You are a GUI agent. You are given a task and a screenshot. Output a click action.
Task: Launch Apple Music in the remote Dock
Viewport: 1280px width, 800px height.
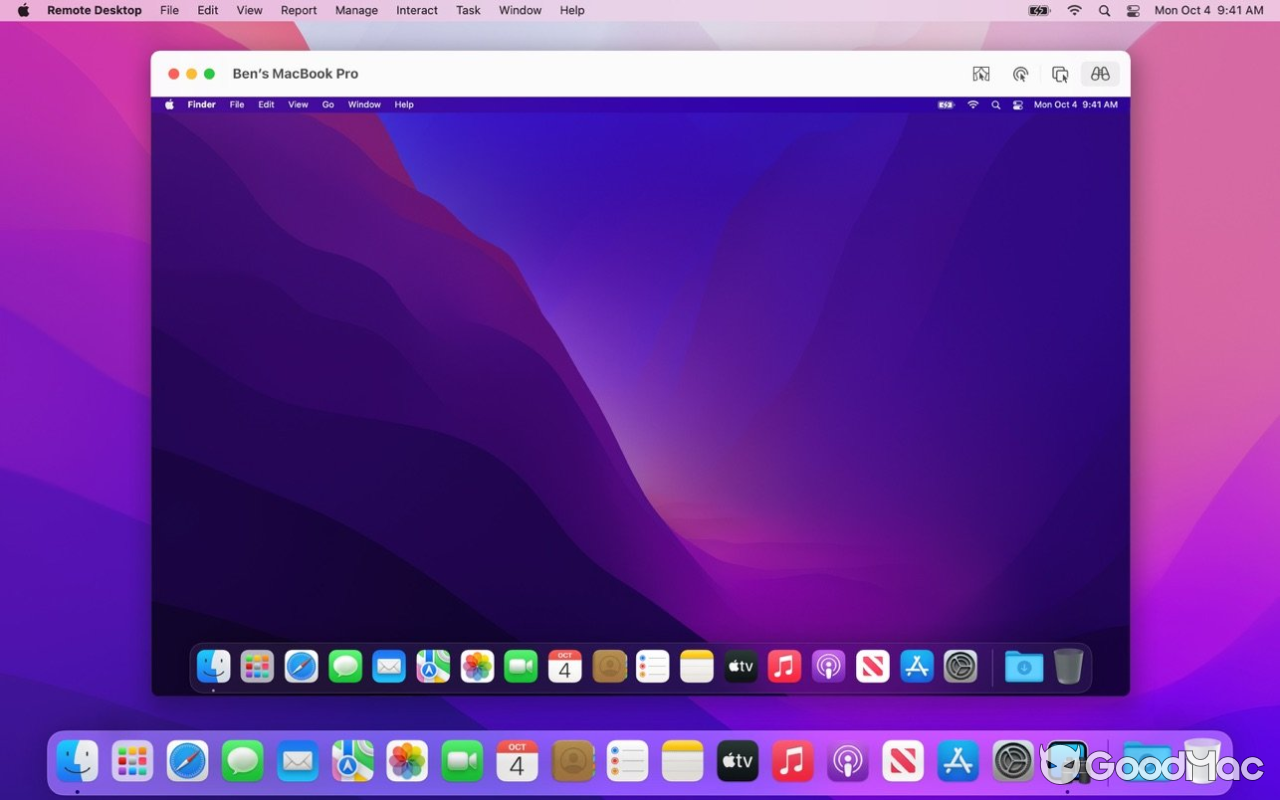tap(784, 666)
